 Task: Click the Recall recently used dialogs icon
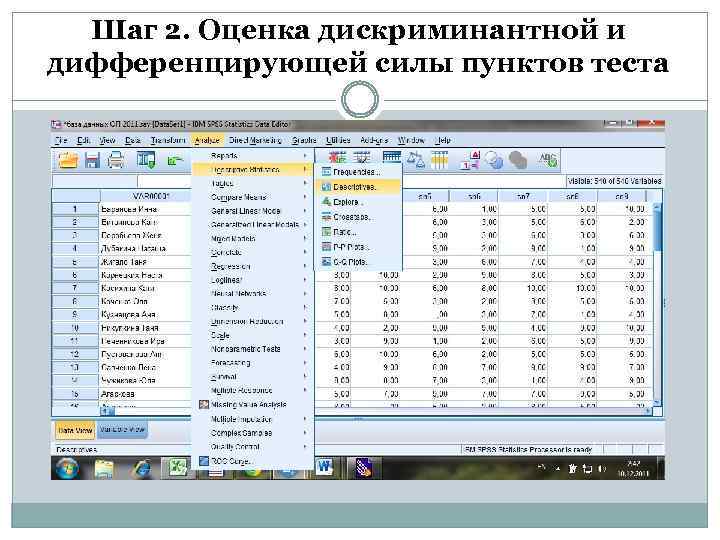146,160
